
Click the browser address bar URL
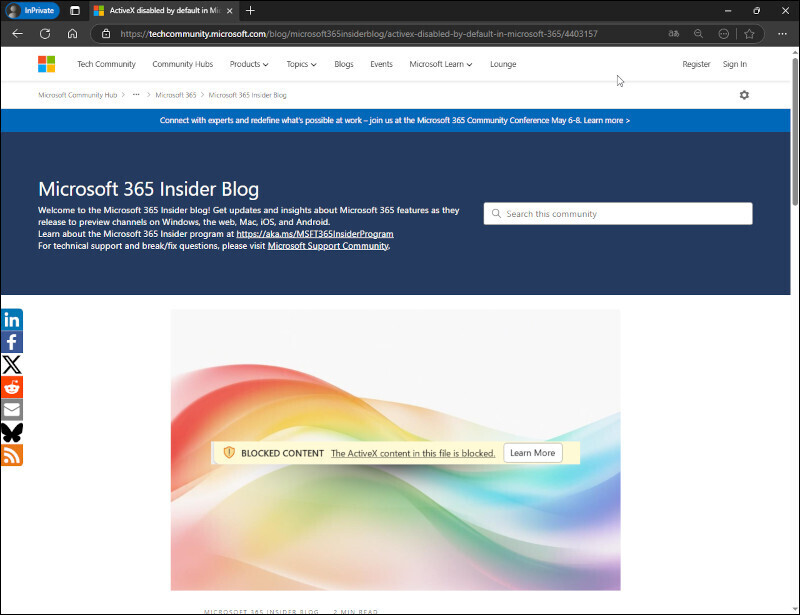coord(359,34)
